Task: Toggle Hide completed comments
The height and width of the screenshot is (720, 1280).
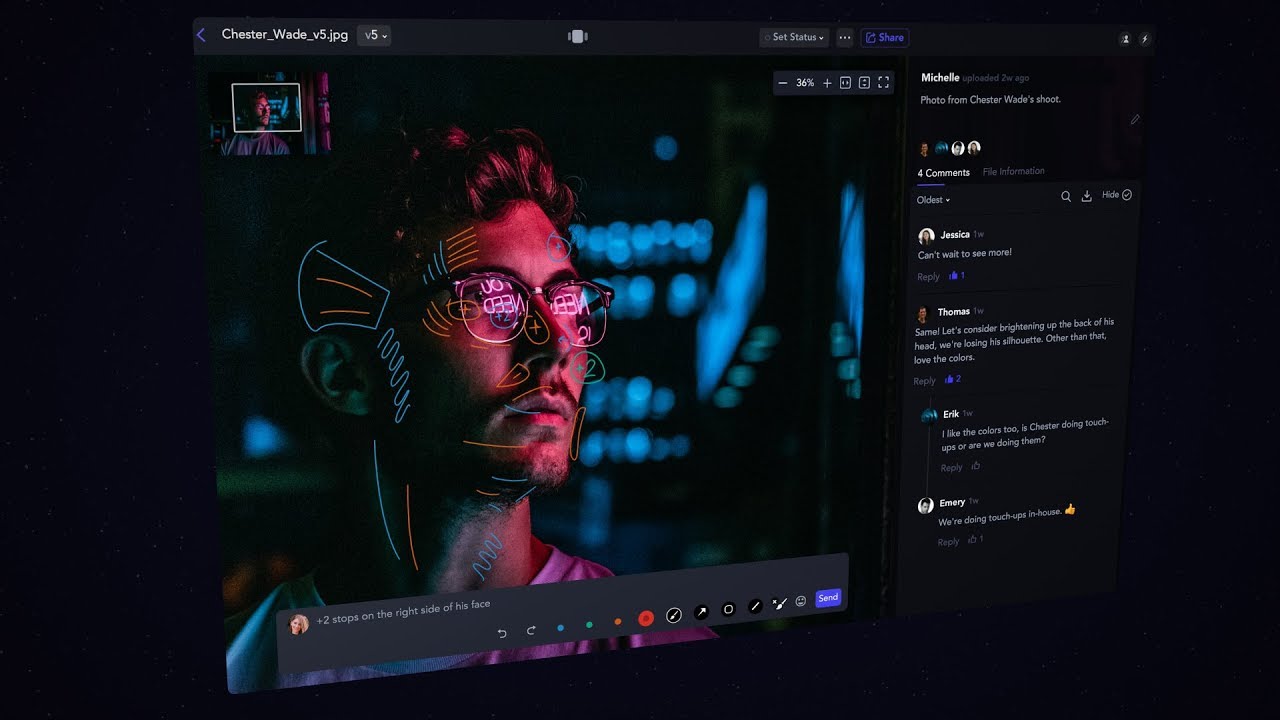Action: click(1116, 195)
